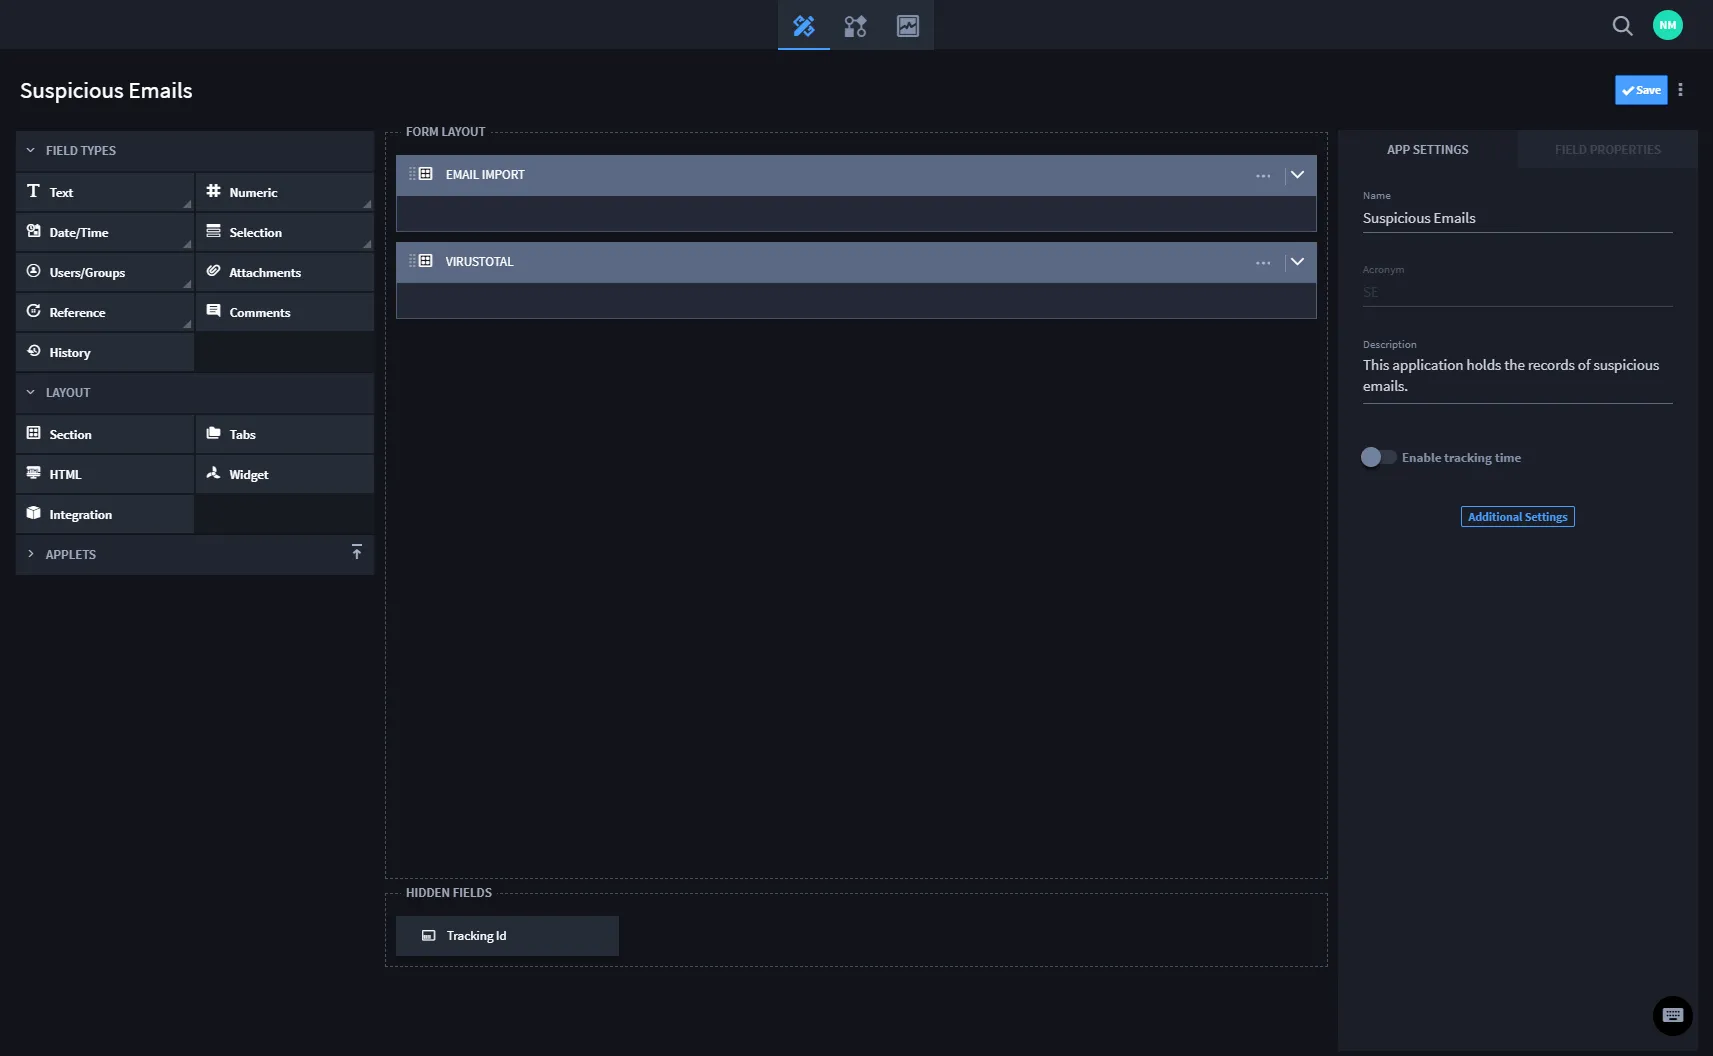The width and height of the screenshot is (1713, 1056).
Task: Select the Text field type
Action: [105, 192]
